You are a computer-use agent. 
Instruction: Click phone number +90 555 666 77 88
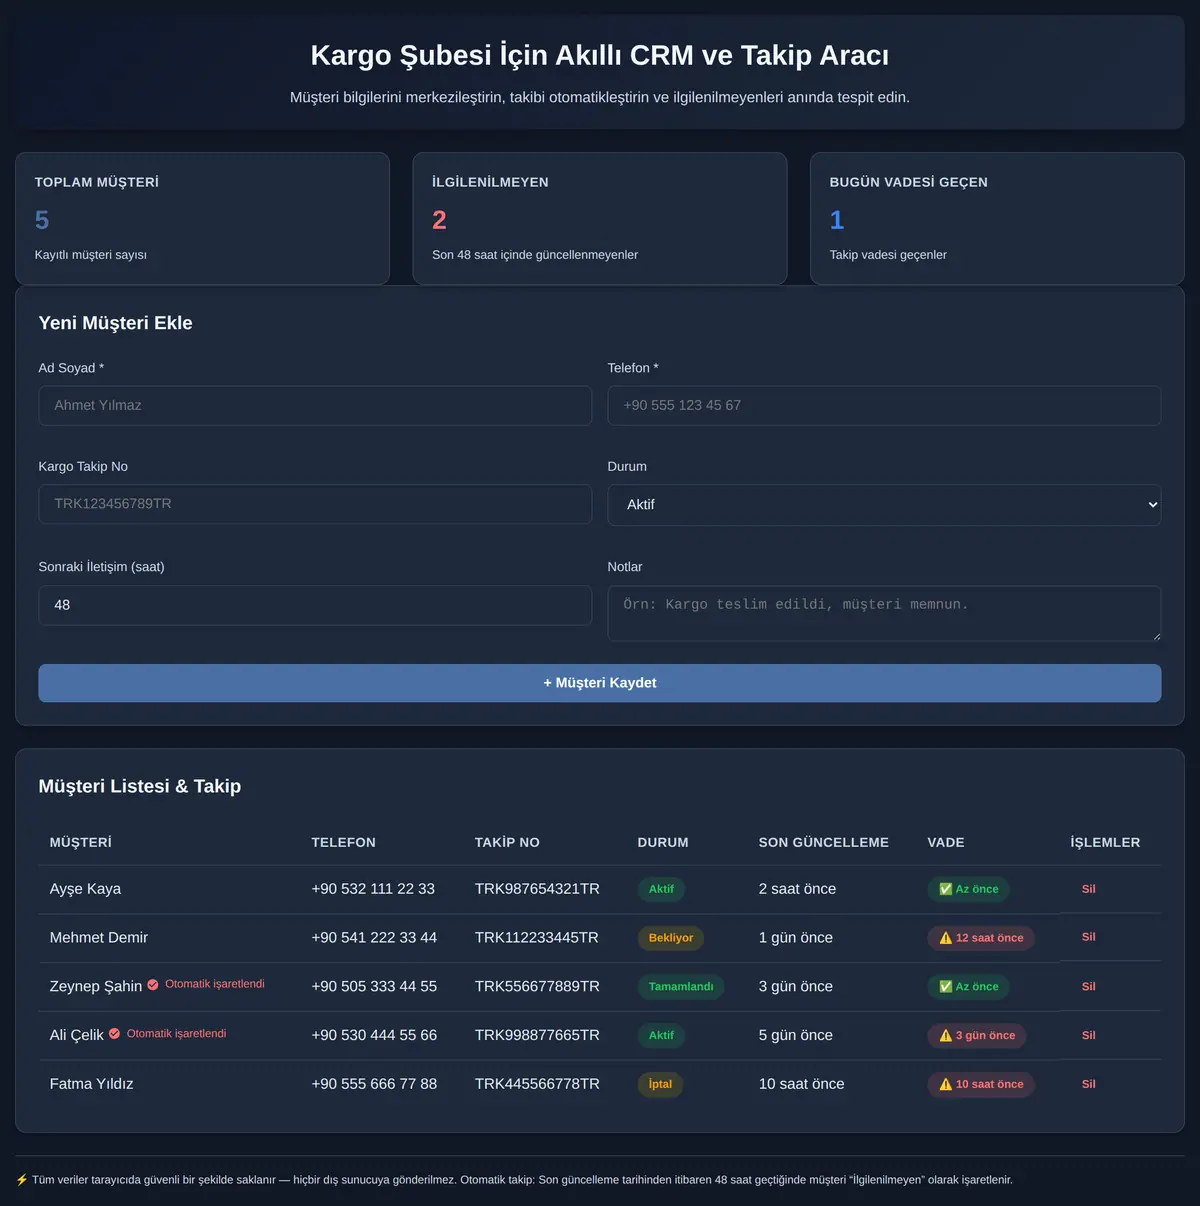click(x=374, y=1084)
